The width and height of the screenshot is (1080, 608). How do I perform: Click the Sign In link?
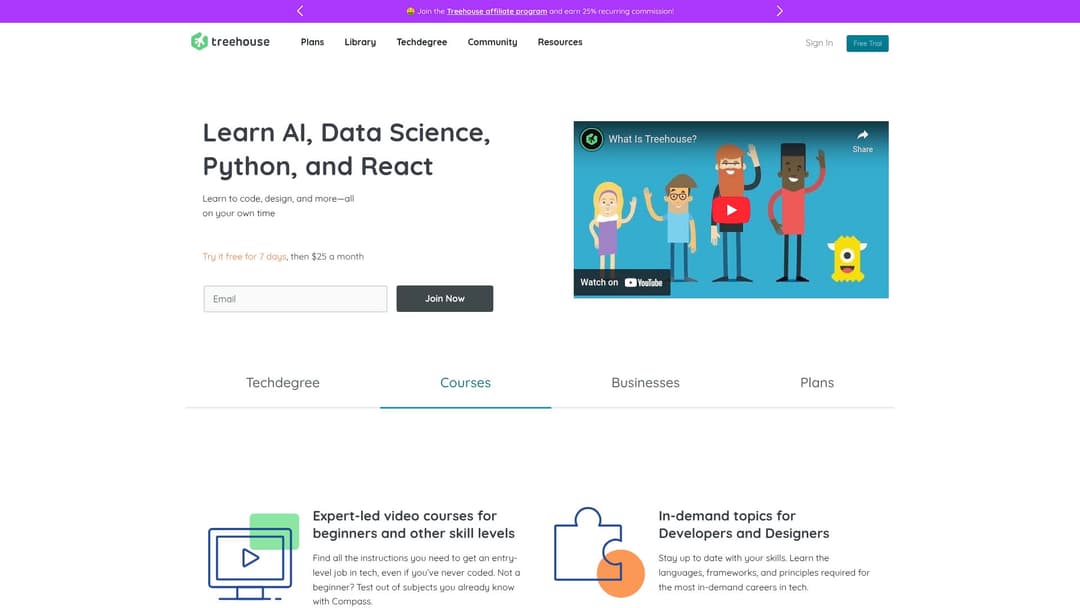(819, 43)
